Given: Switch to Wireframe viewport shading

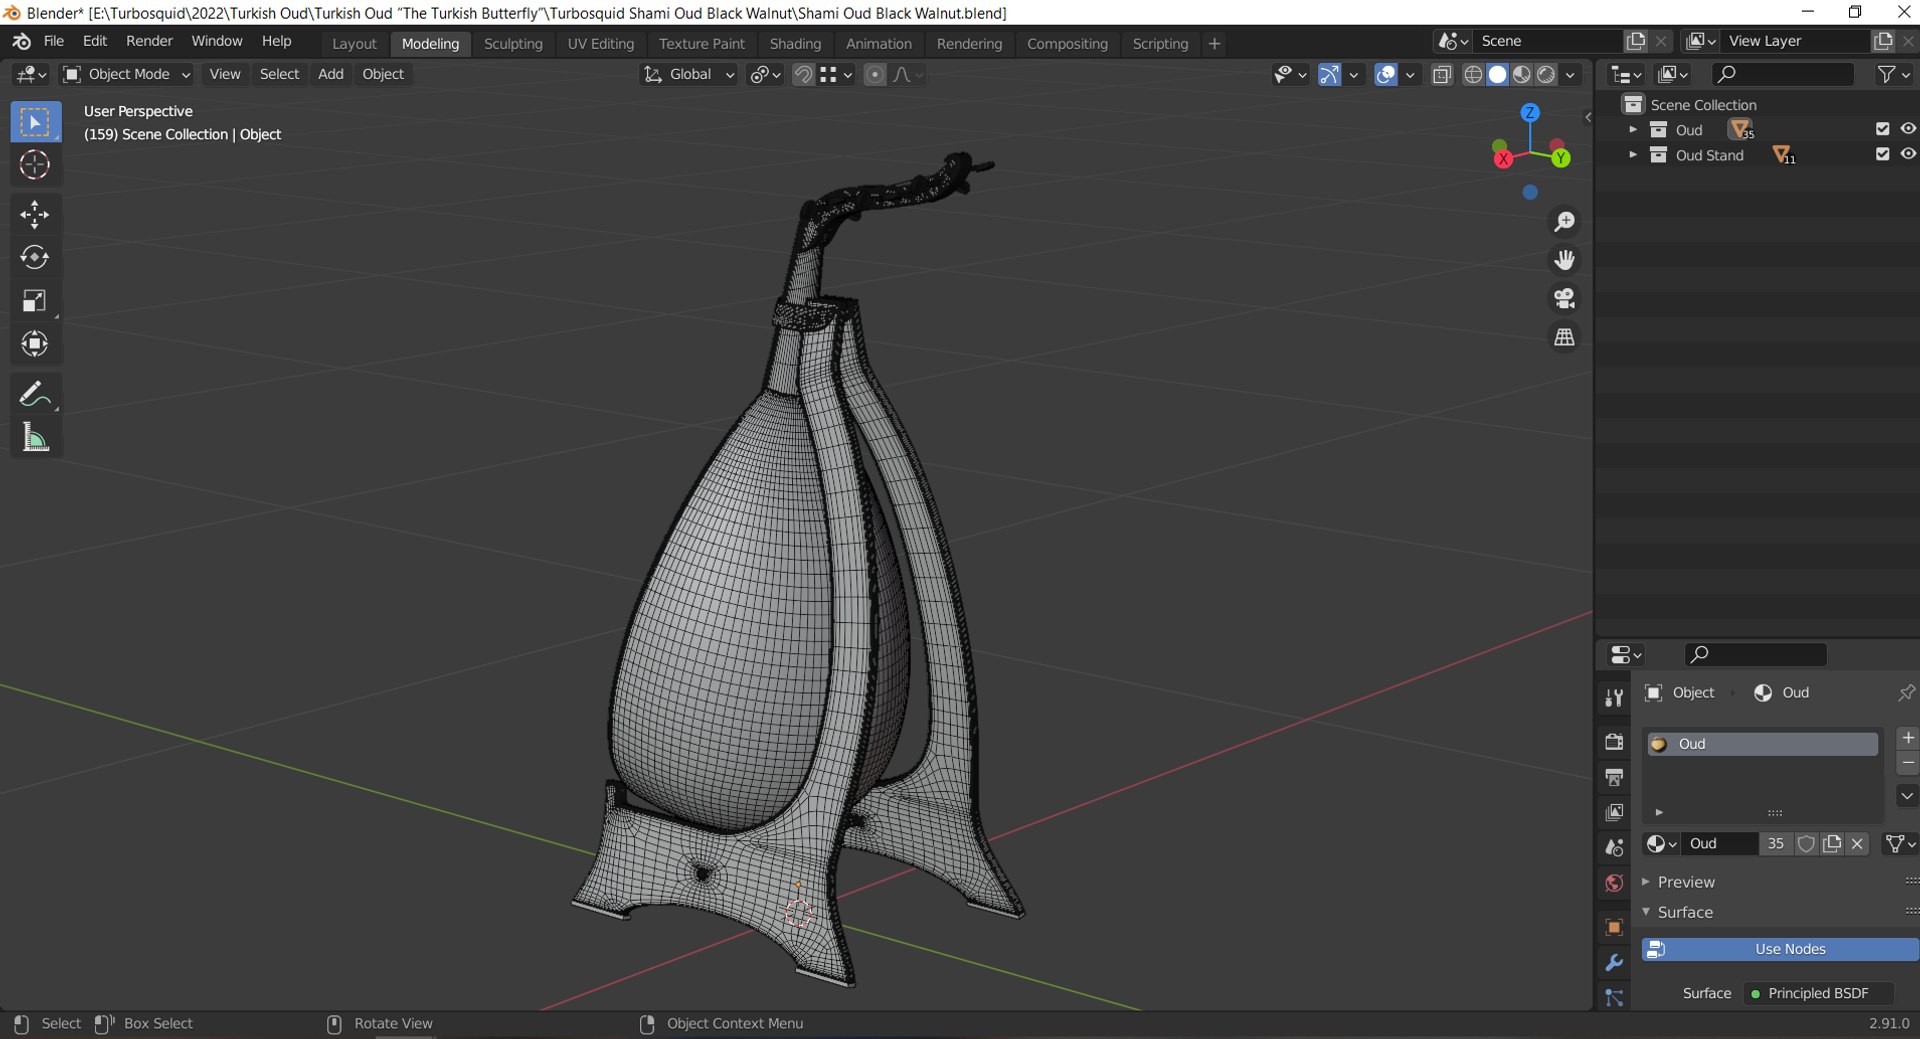Looking at the screenshot, I should click(x=1473, y=74).
